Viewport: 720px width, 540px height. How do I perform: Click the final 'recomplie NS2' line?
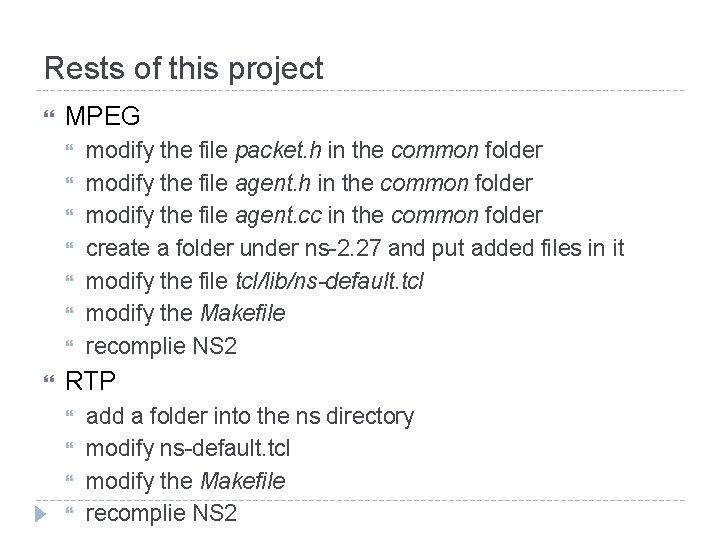coord(161,514)
